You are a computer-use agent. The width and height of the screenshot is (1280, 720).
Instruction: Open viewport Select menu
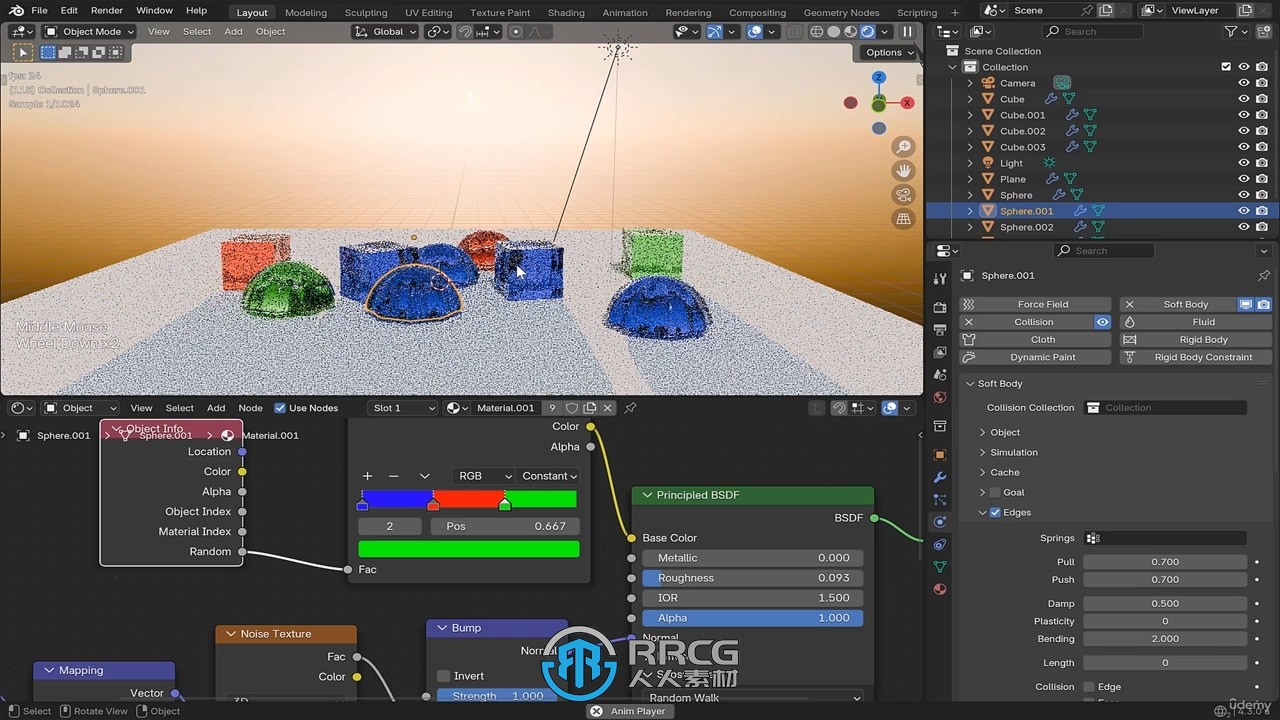pos(197,31)
